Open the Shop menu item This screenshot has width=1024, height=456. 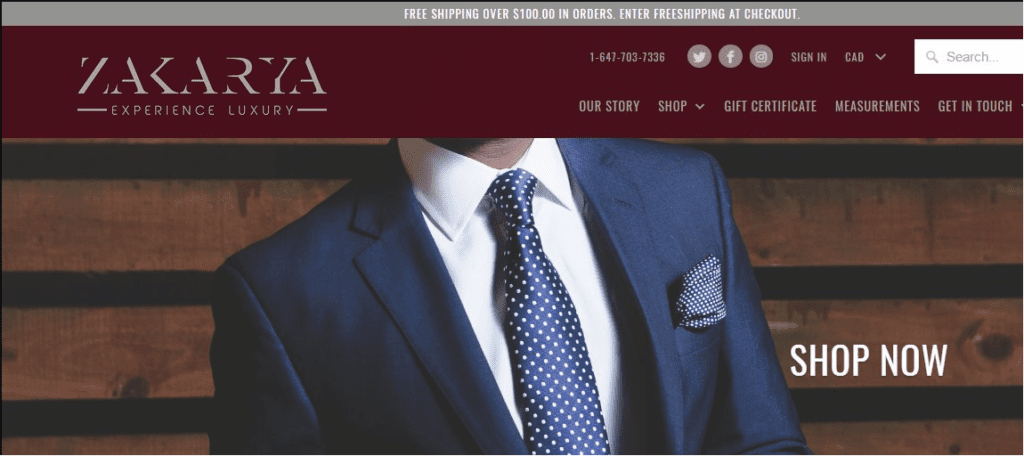click(x=672, y=106)
